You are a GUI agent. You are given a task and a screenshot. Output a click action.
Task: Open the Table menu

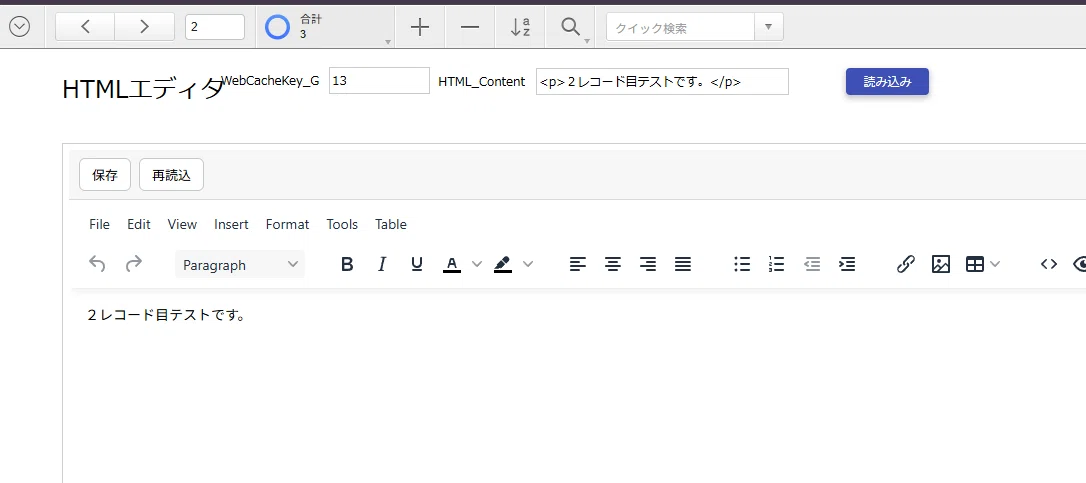tap(391, 225)
